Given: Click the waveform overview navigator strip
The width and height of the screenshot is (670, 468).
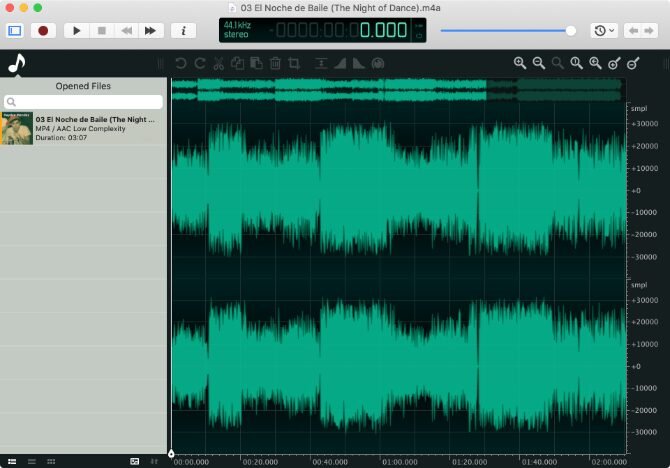Looking at the screenshot, I should [x=397, y=90].
